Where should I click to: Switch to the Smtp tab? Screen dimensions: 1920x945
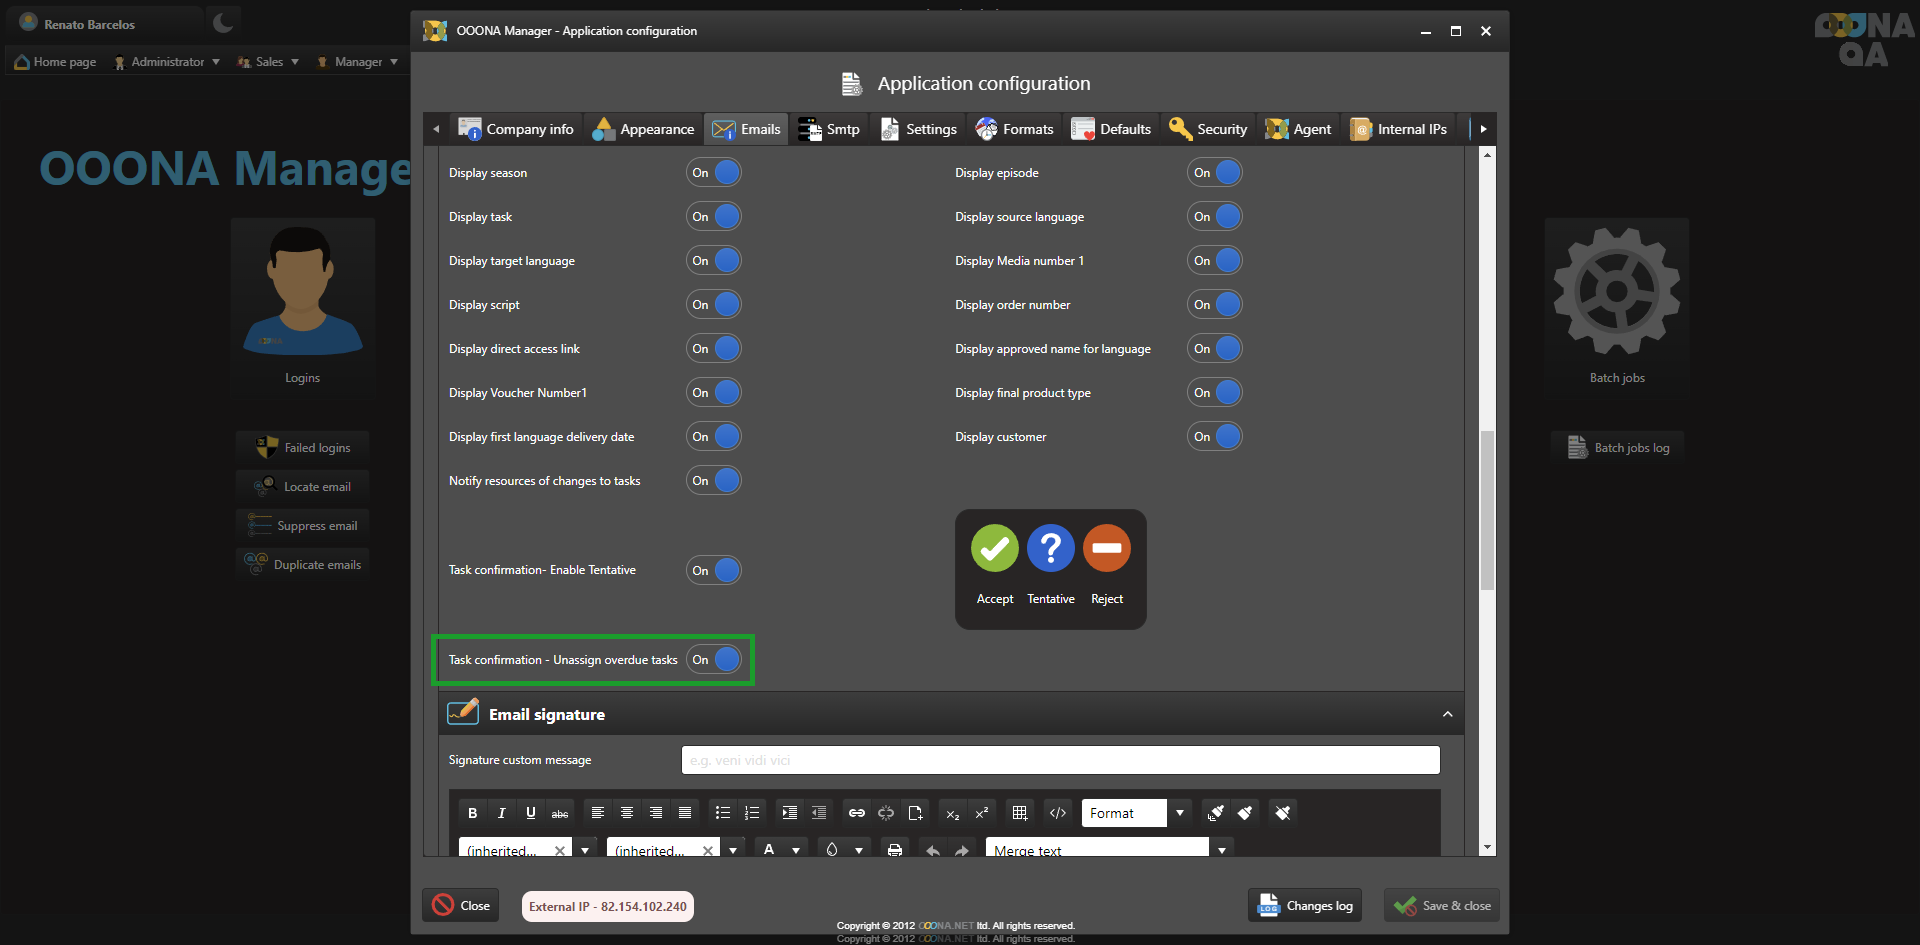pos(830,129)
